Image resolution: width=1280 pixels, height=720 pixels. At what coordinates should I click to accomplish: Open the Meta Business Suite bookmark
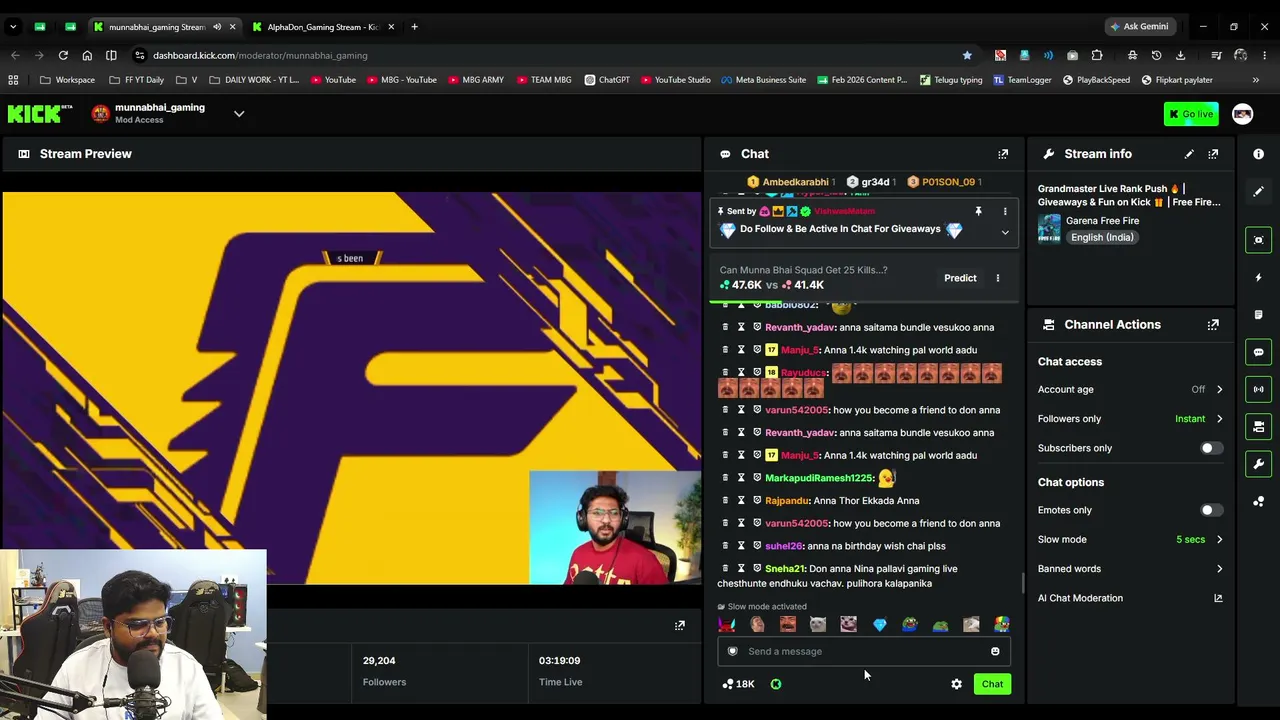[x=763, y=80]
